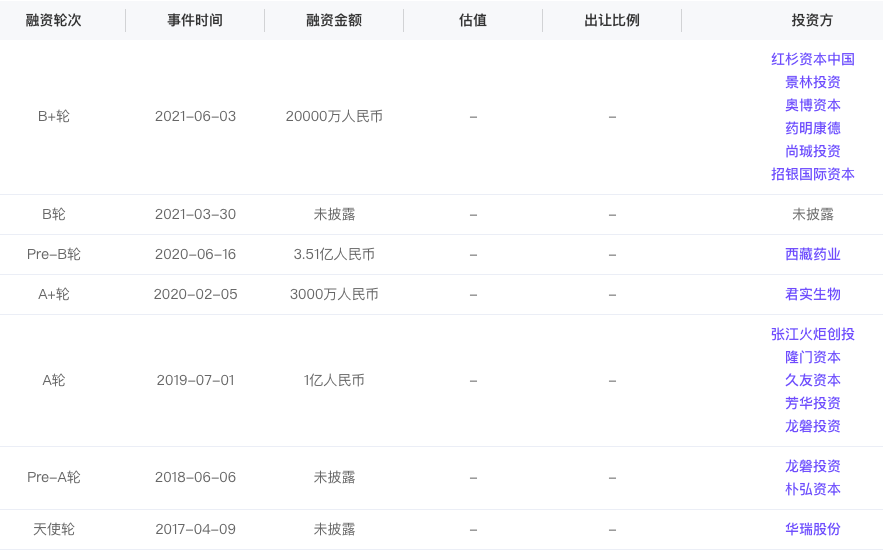The height and width of the screenshot is (551, 883).
Task: Click 龙磐投资 in the A轮 row
Action: point(812,426)
